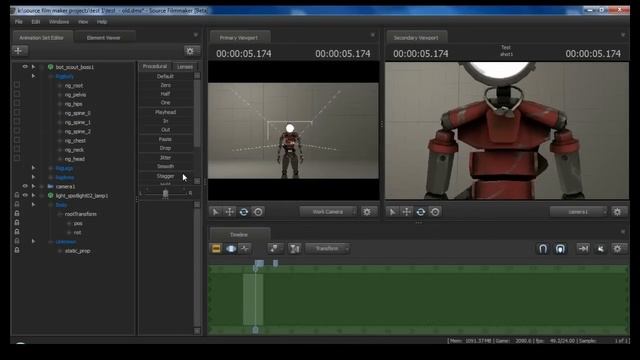
Task: Collapse the bot_scout_boss1 tree arrow
Action: (x=33, y=67)
